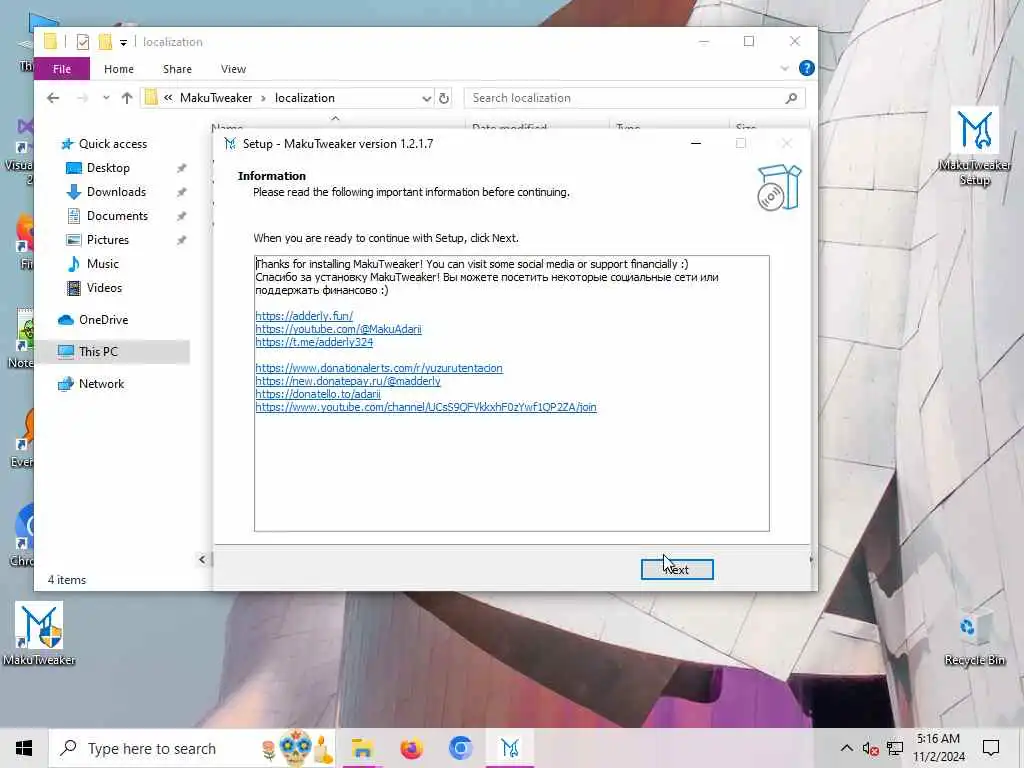Open Explorer help icon

tap(807, 68)
